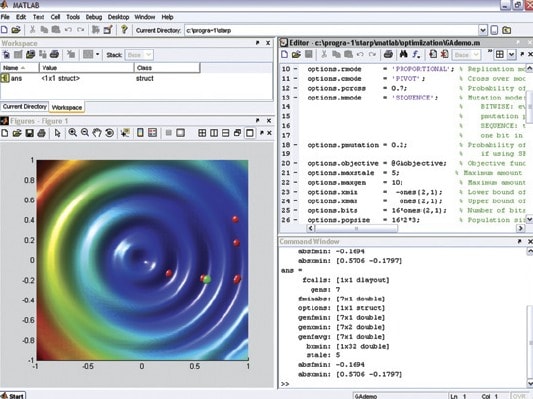This screenshot has width=533, height=399.
Task: Click the Help question mark icon
Action: 124,30
